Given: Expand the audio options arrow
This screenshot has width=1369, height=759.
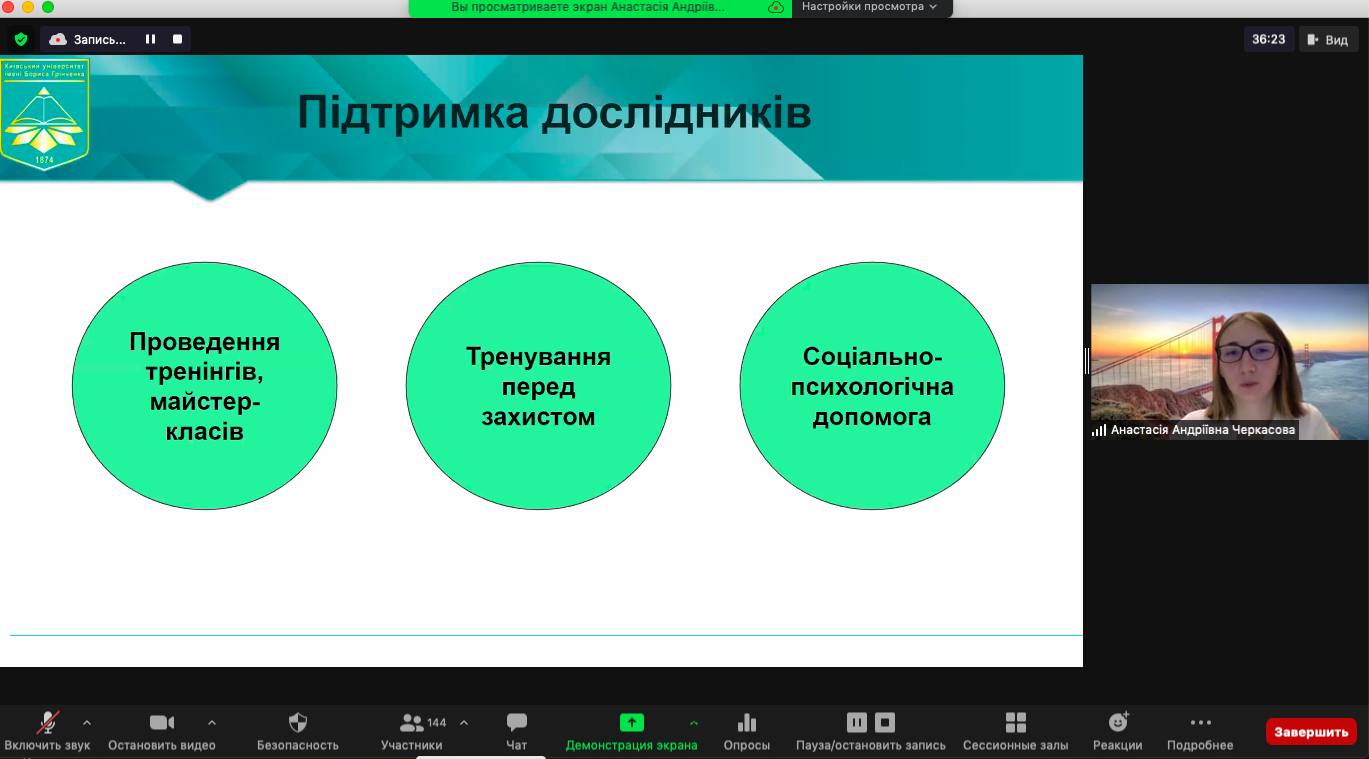Looking at the screenshot, I should pyautogui.click(x=87, y=722).
